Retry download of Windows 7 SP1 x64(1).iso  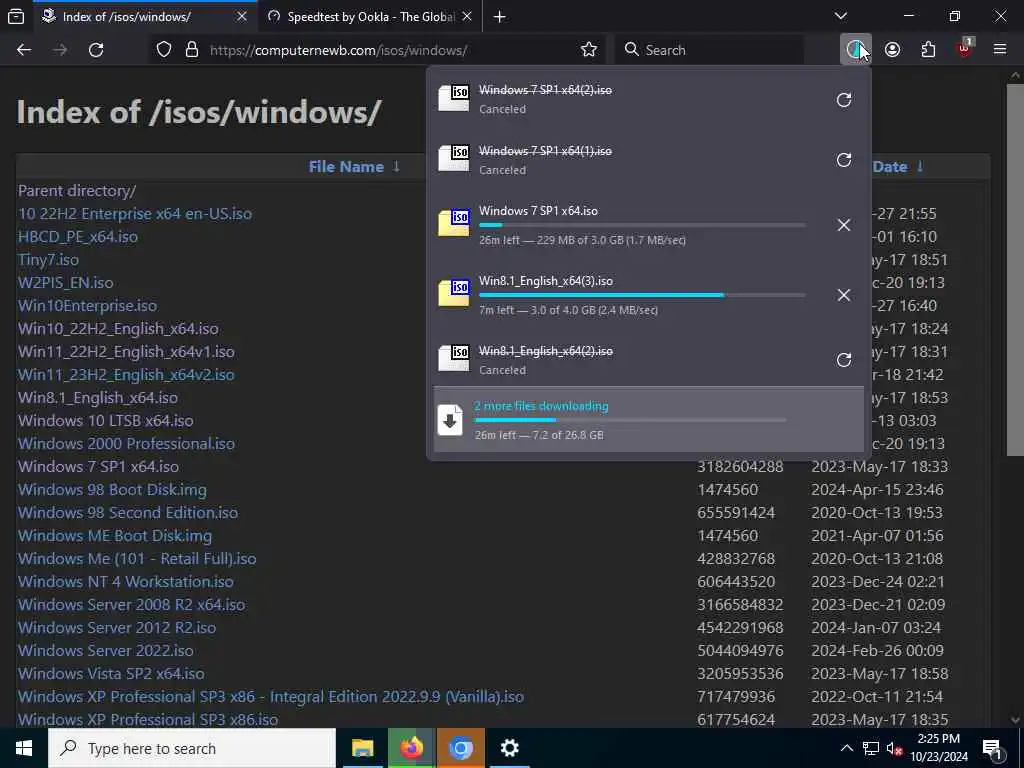pos(844,160)
